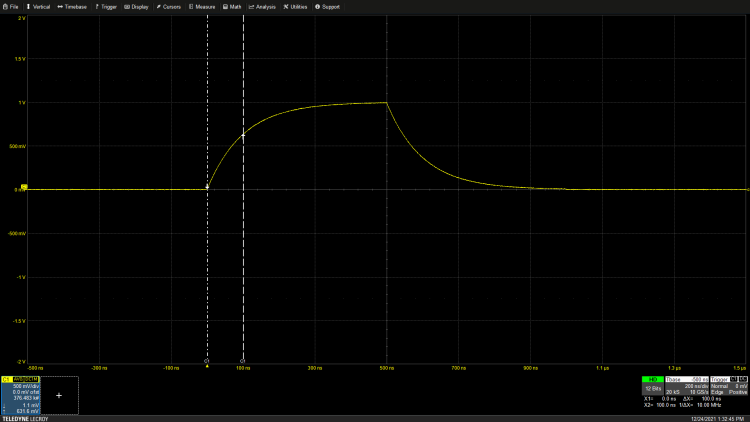
Task: Open the Measure menu
Action: [x=203, y=6]
